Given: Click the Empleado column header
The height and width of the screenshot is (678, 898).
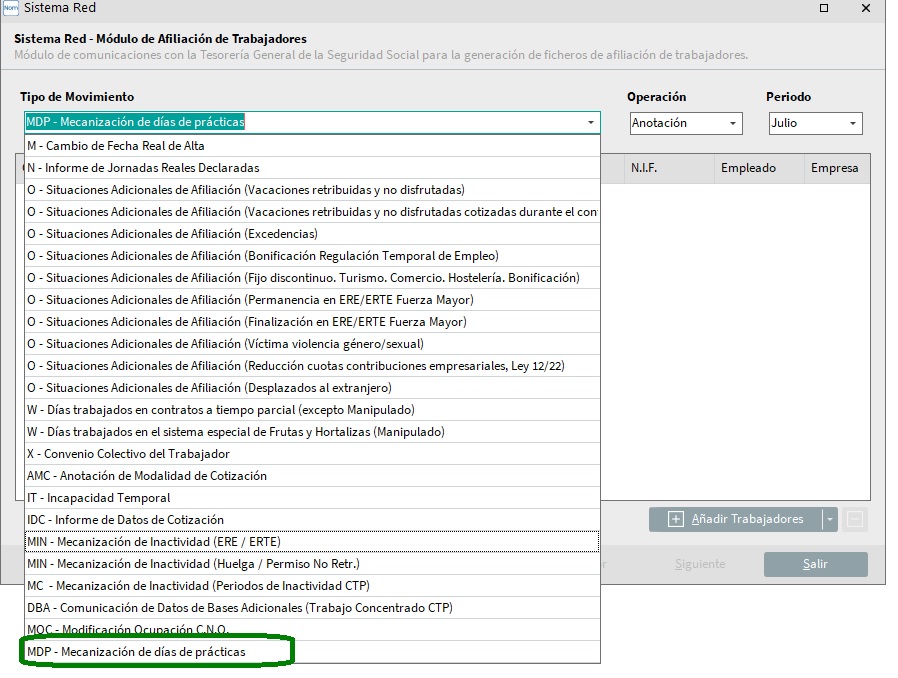Looking at the screenshot, I should click(748, 168).
